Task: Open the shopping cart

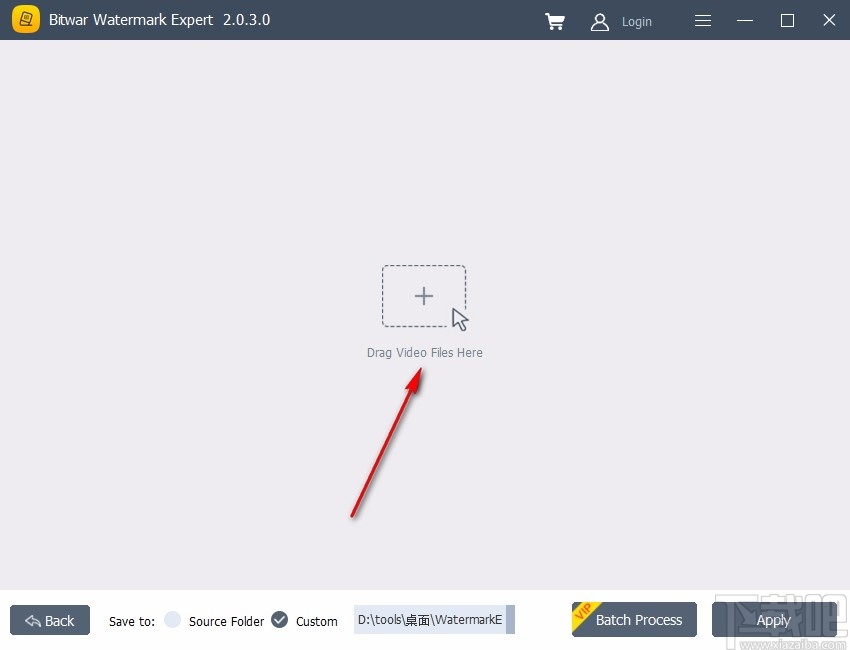Action: click(x=555, y=21)
